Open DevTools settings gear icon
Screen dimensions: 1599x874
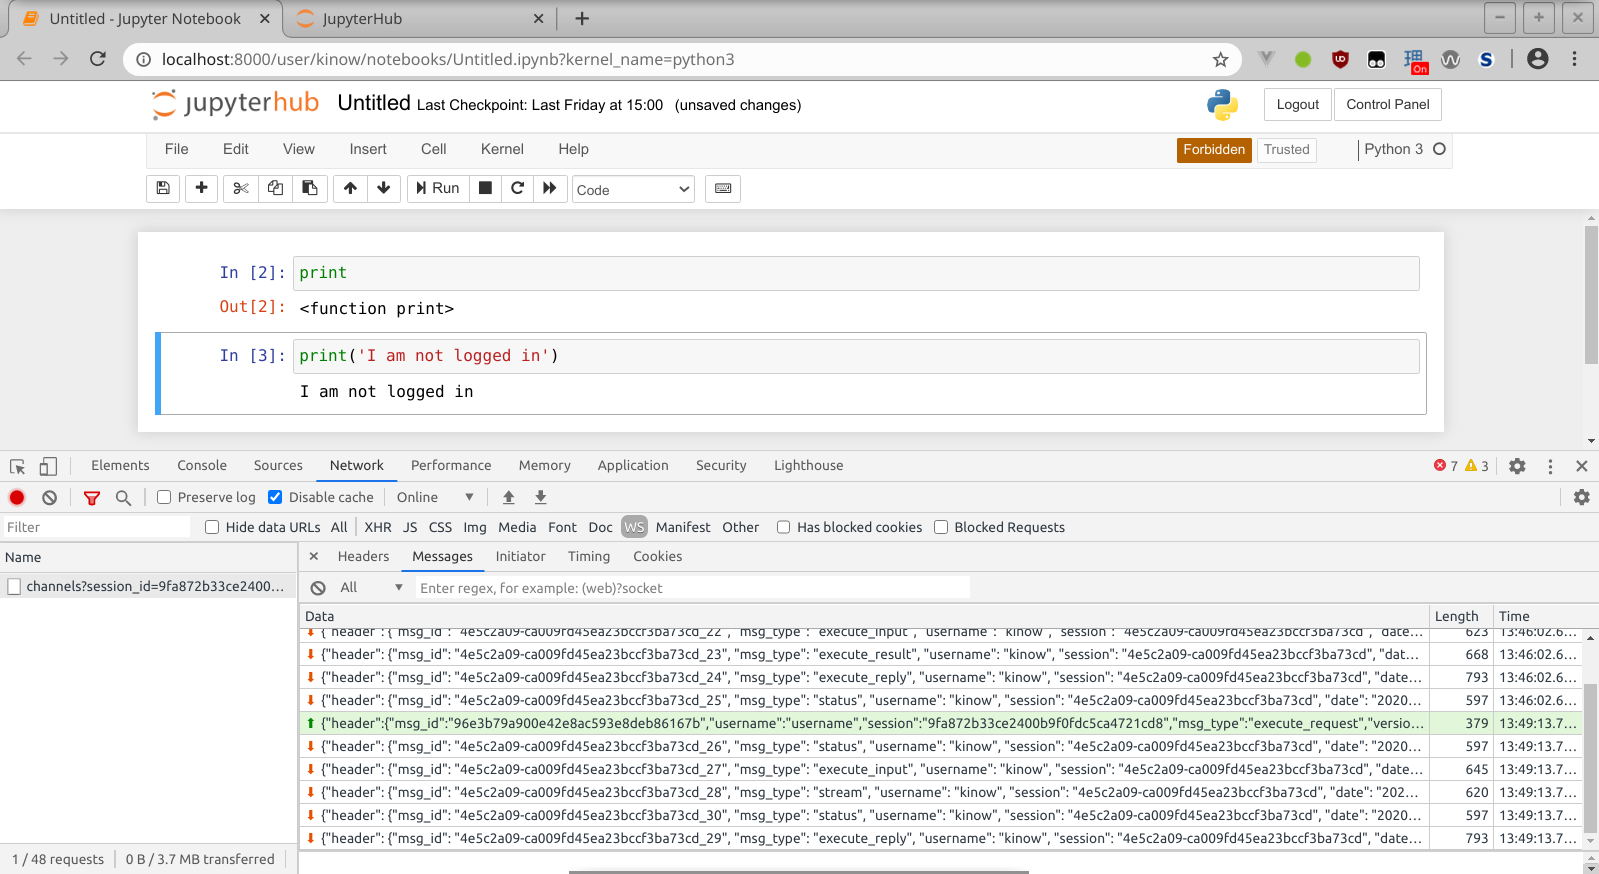pyautogui.click(x=1517, y=466)
